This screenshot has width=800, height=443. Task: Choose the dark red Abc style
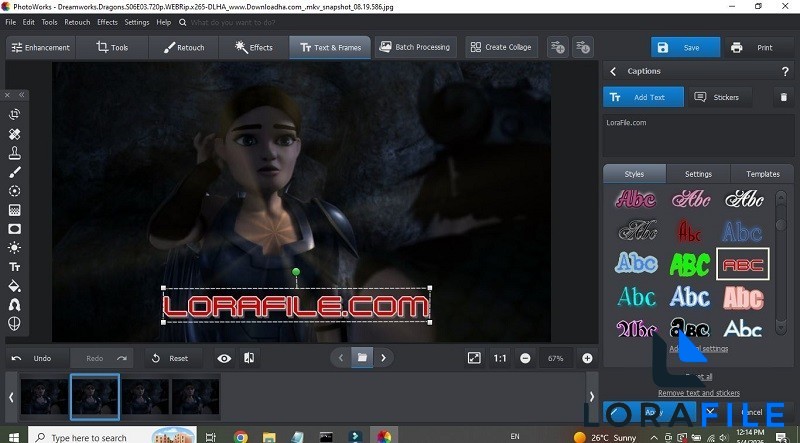[689, 231]
